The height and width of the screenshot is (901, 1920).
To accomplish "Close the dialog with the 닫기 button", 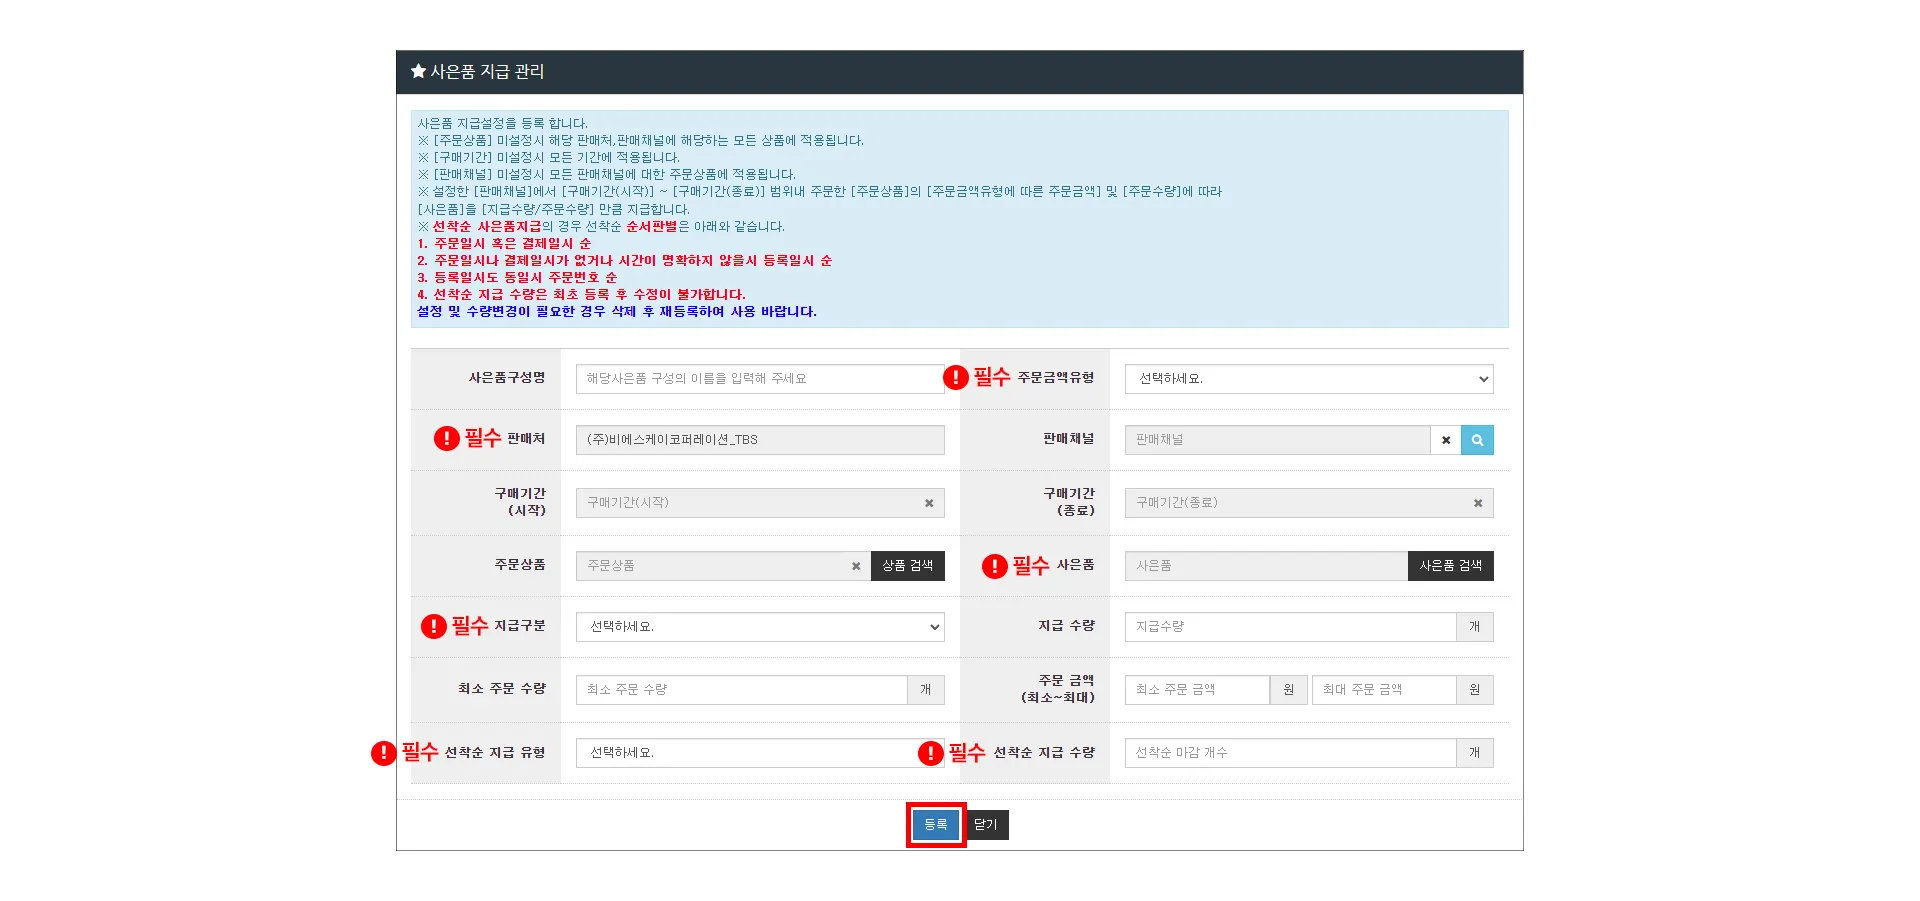I will tap(986, 825).
